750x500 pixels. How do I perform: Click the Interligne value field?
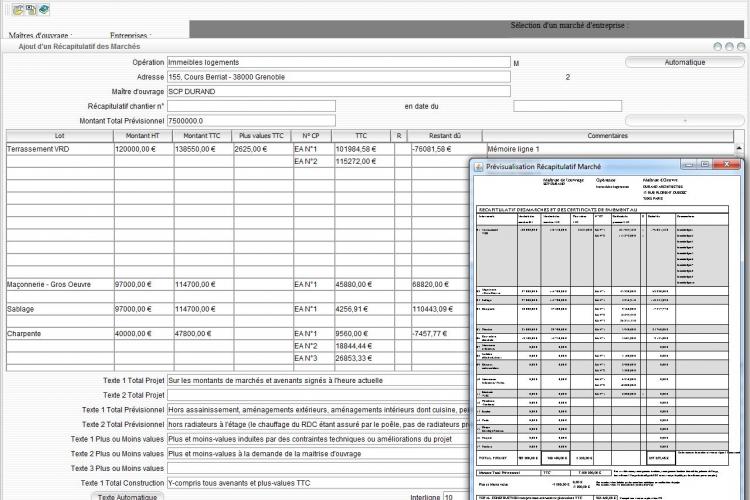[x=456, y=497]
